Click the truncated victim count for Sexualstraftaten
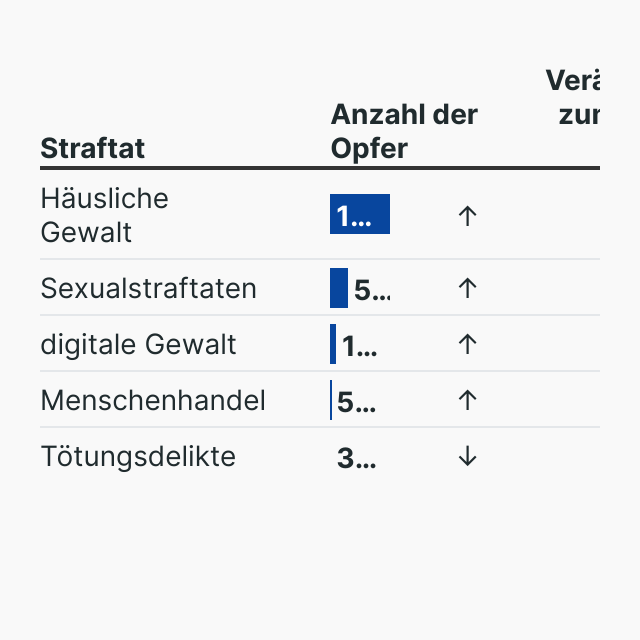640x640 pixels. (372, 290)
